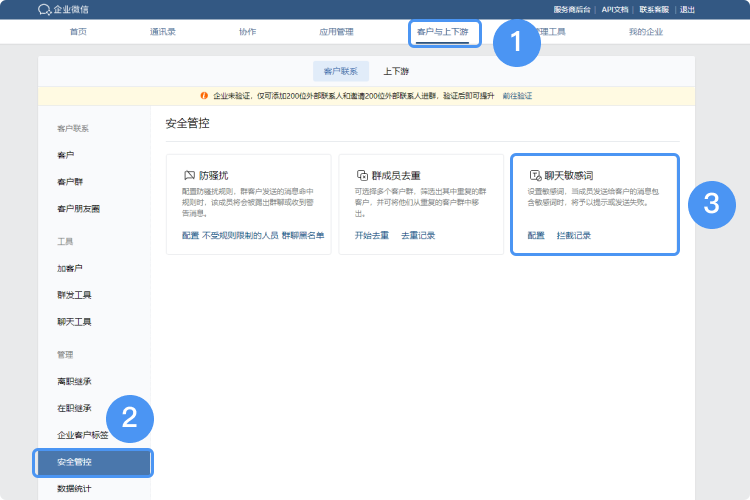Click 开始去重 in 群成员去重 card
Viewport: 750px width, 500px height.
pos(371,235)
